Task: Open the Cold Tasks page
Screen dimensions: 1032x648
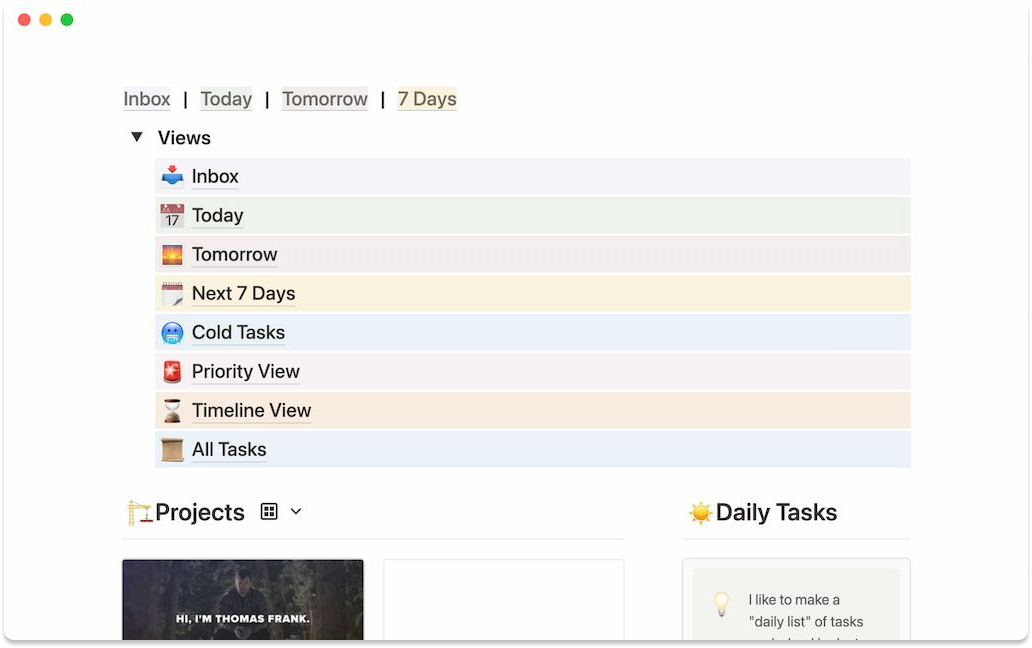Action: coord(238,332)
